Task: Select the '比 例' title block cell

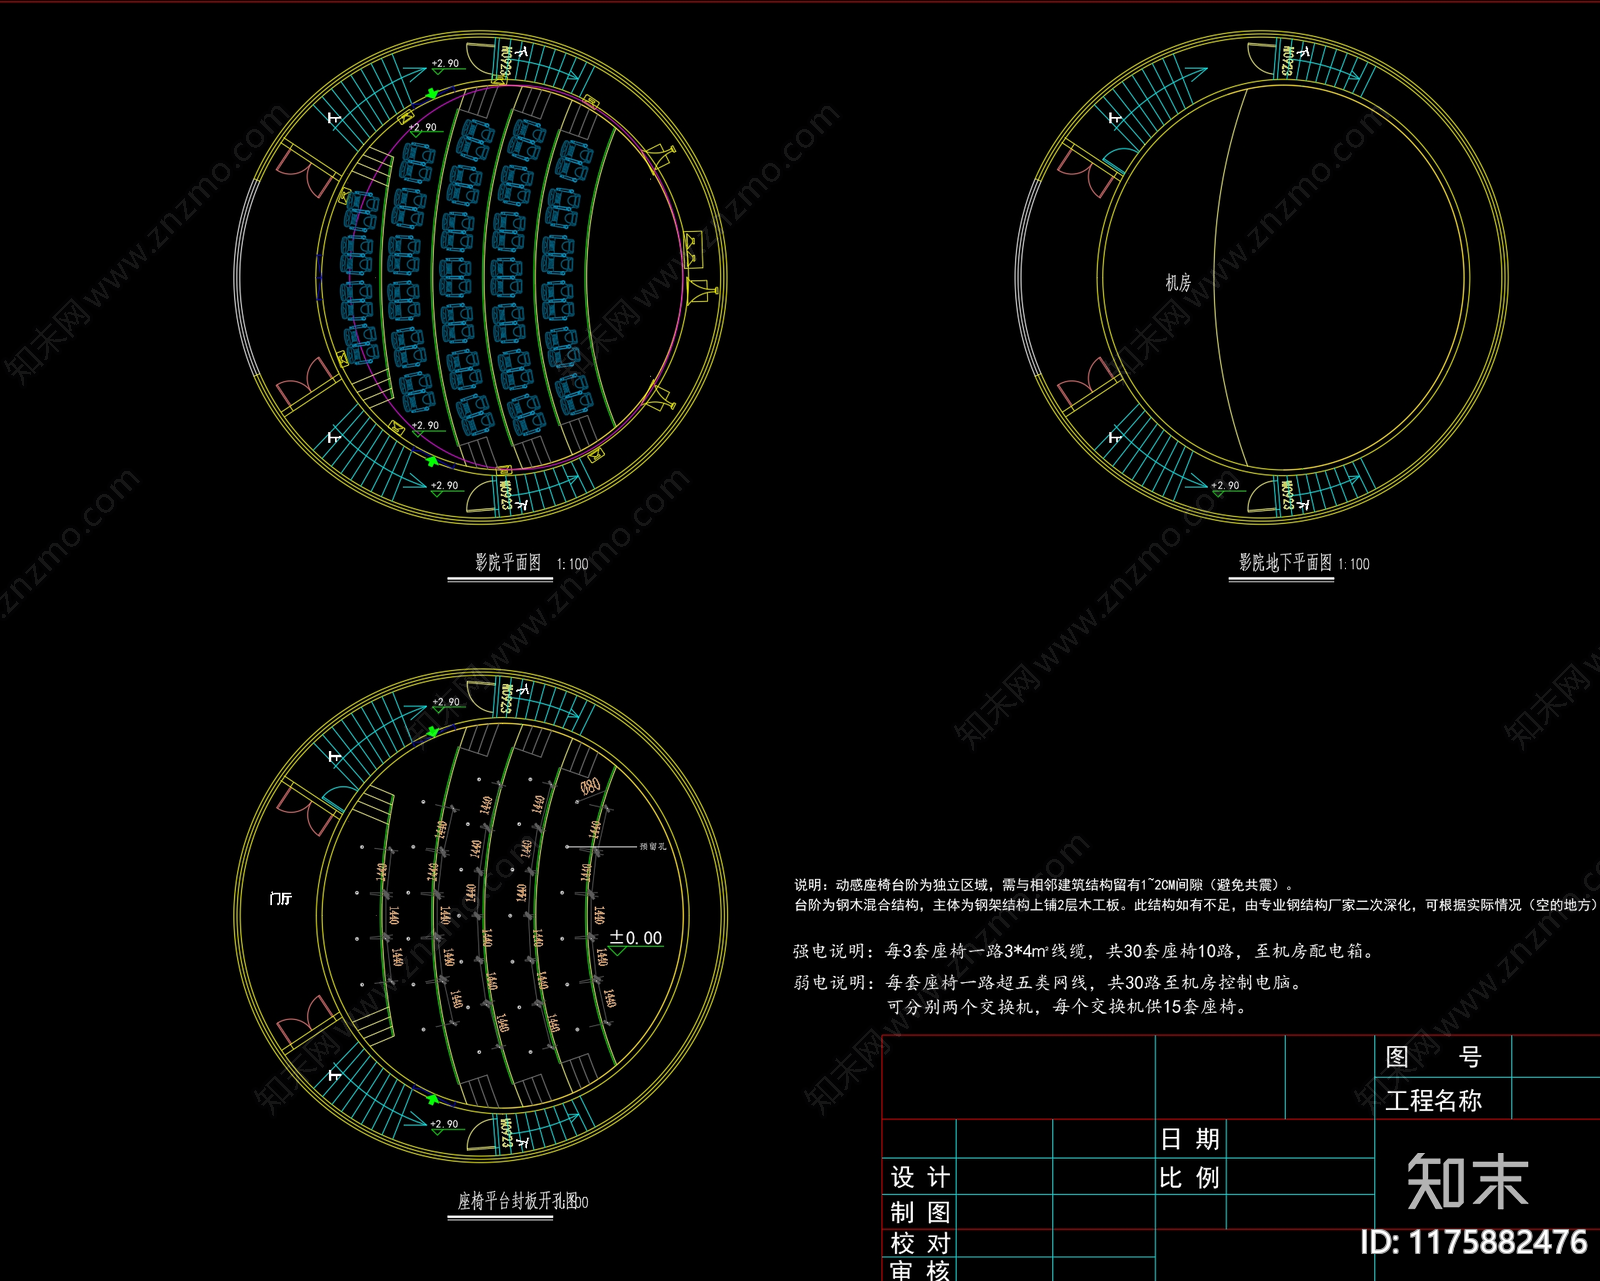Action: (1189, 1178)
